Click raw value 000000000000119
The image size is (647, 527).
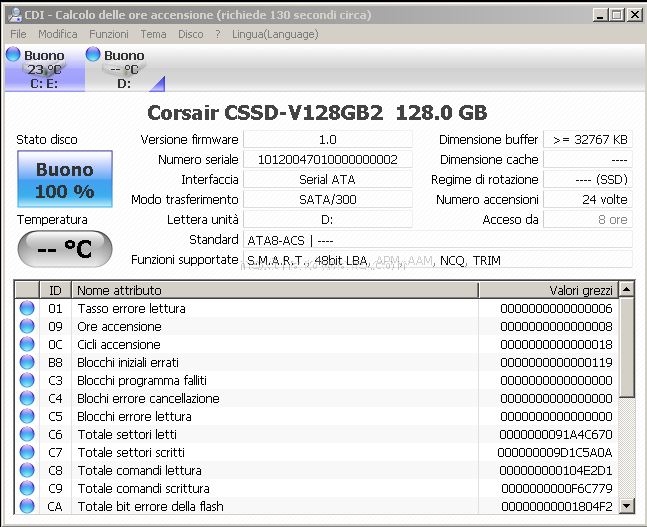[x=556, y=363]
